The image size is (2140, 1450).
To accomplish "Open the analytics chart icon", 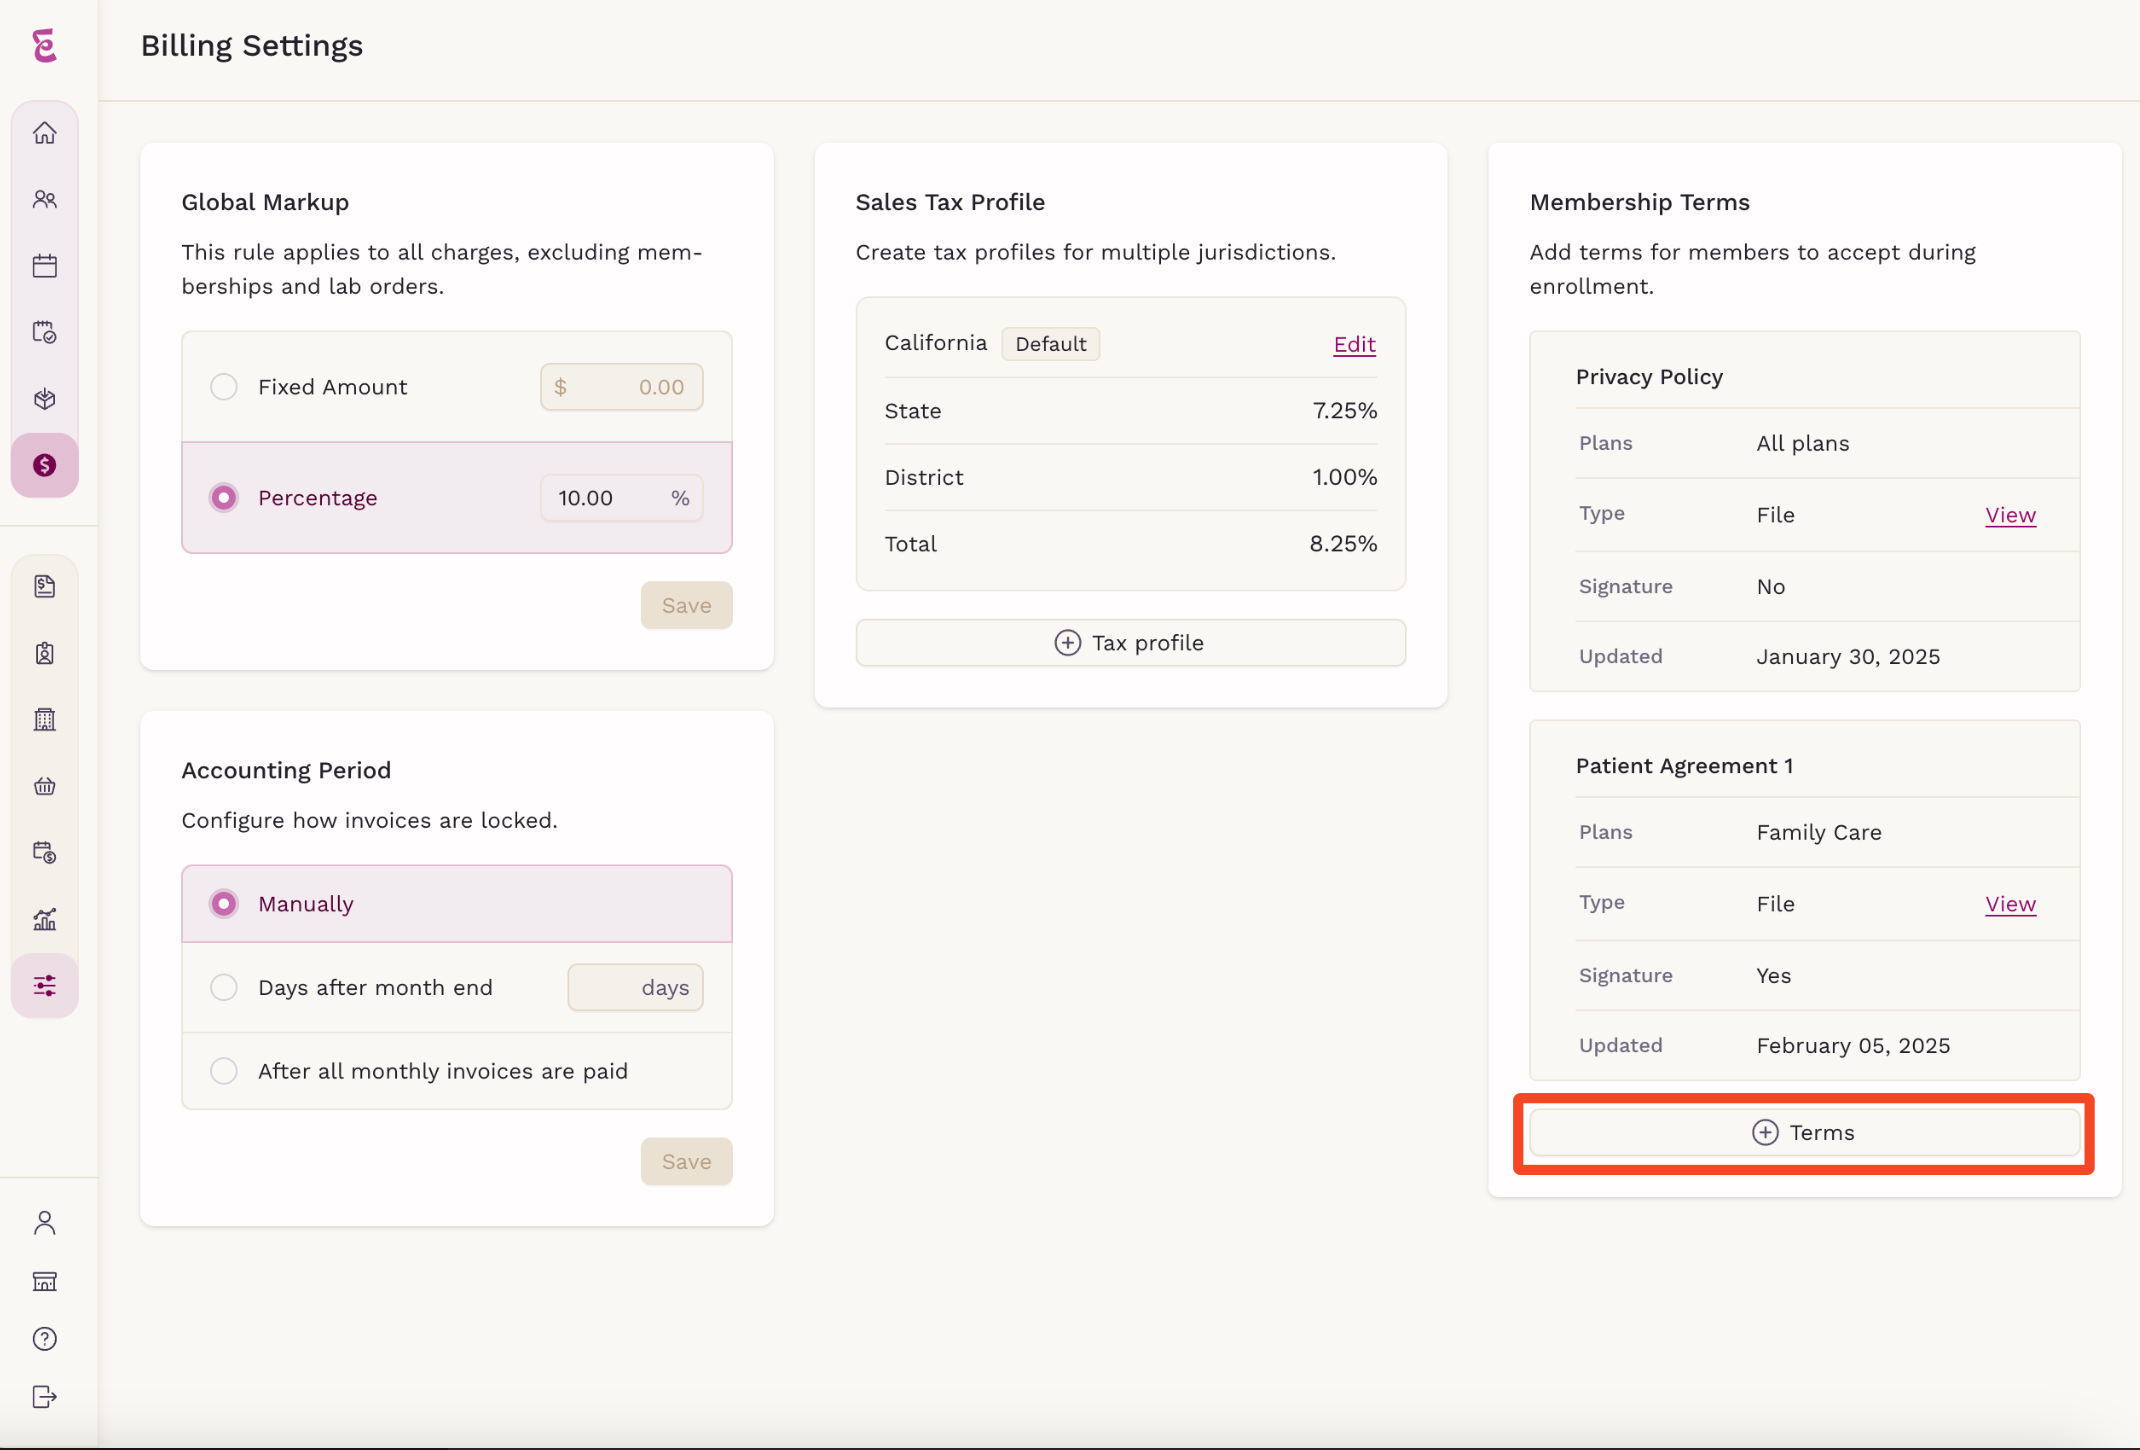I will tap(45, 919).
